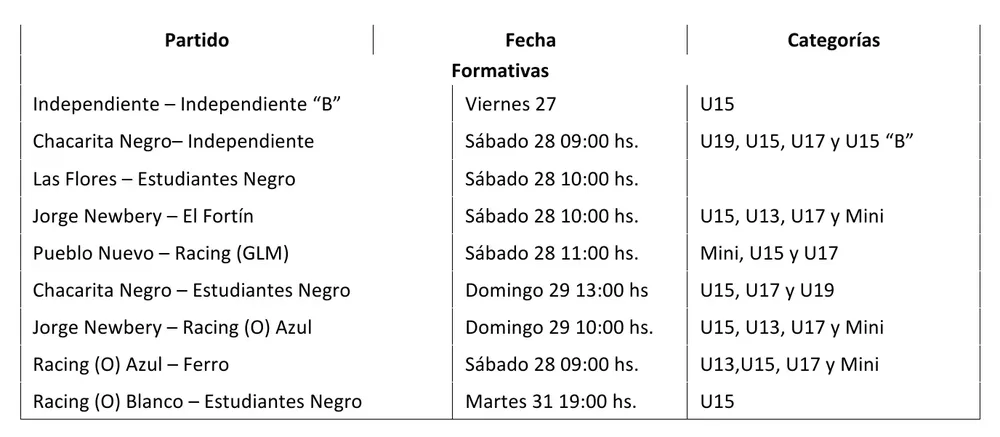Select the Formativas section heading
This screenshot has width=1000, height=437.
click(x=499, y=71)
